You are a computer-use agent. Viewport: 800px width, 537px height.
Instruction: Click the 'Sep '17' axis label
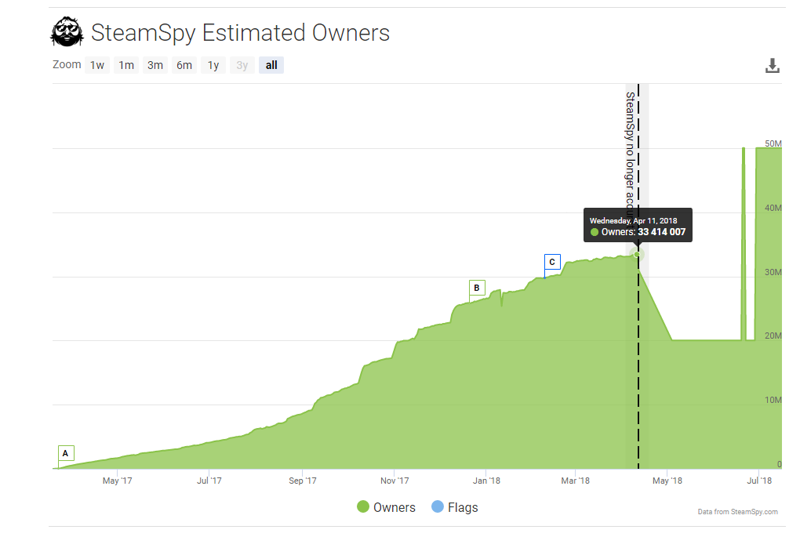(x=303, y=480)
